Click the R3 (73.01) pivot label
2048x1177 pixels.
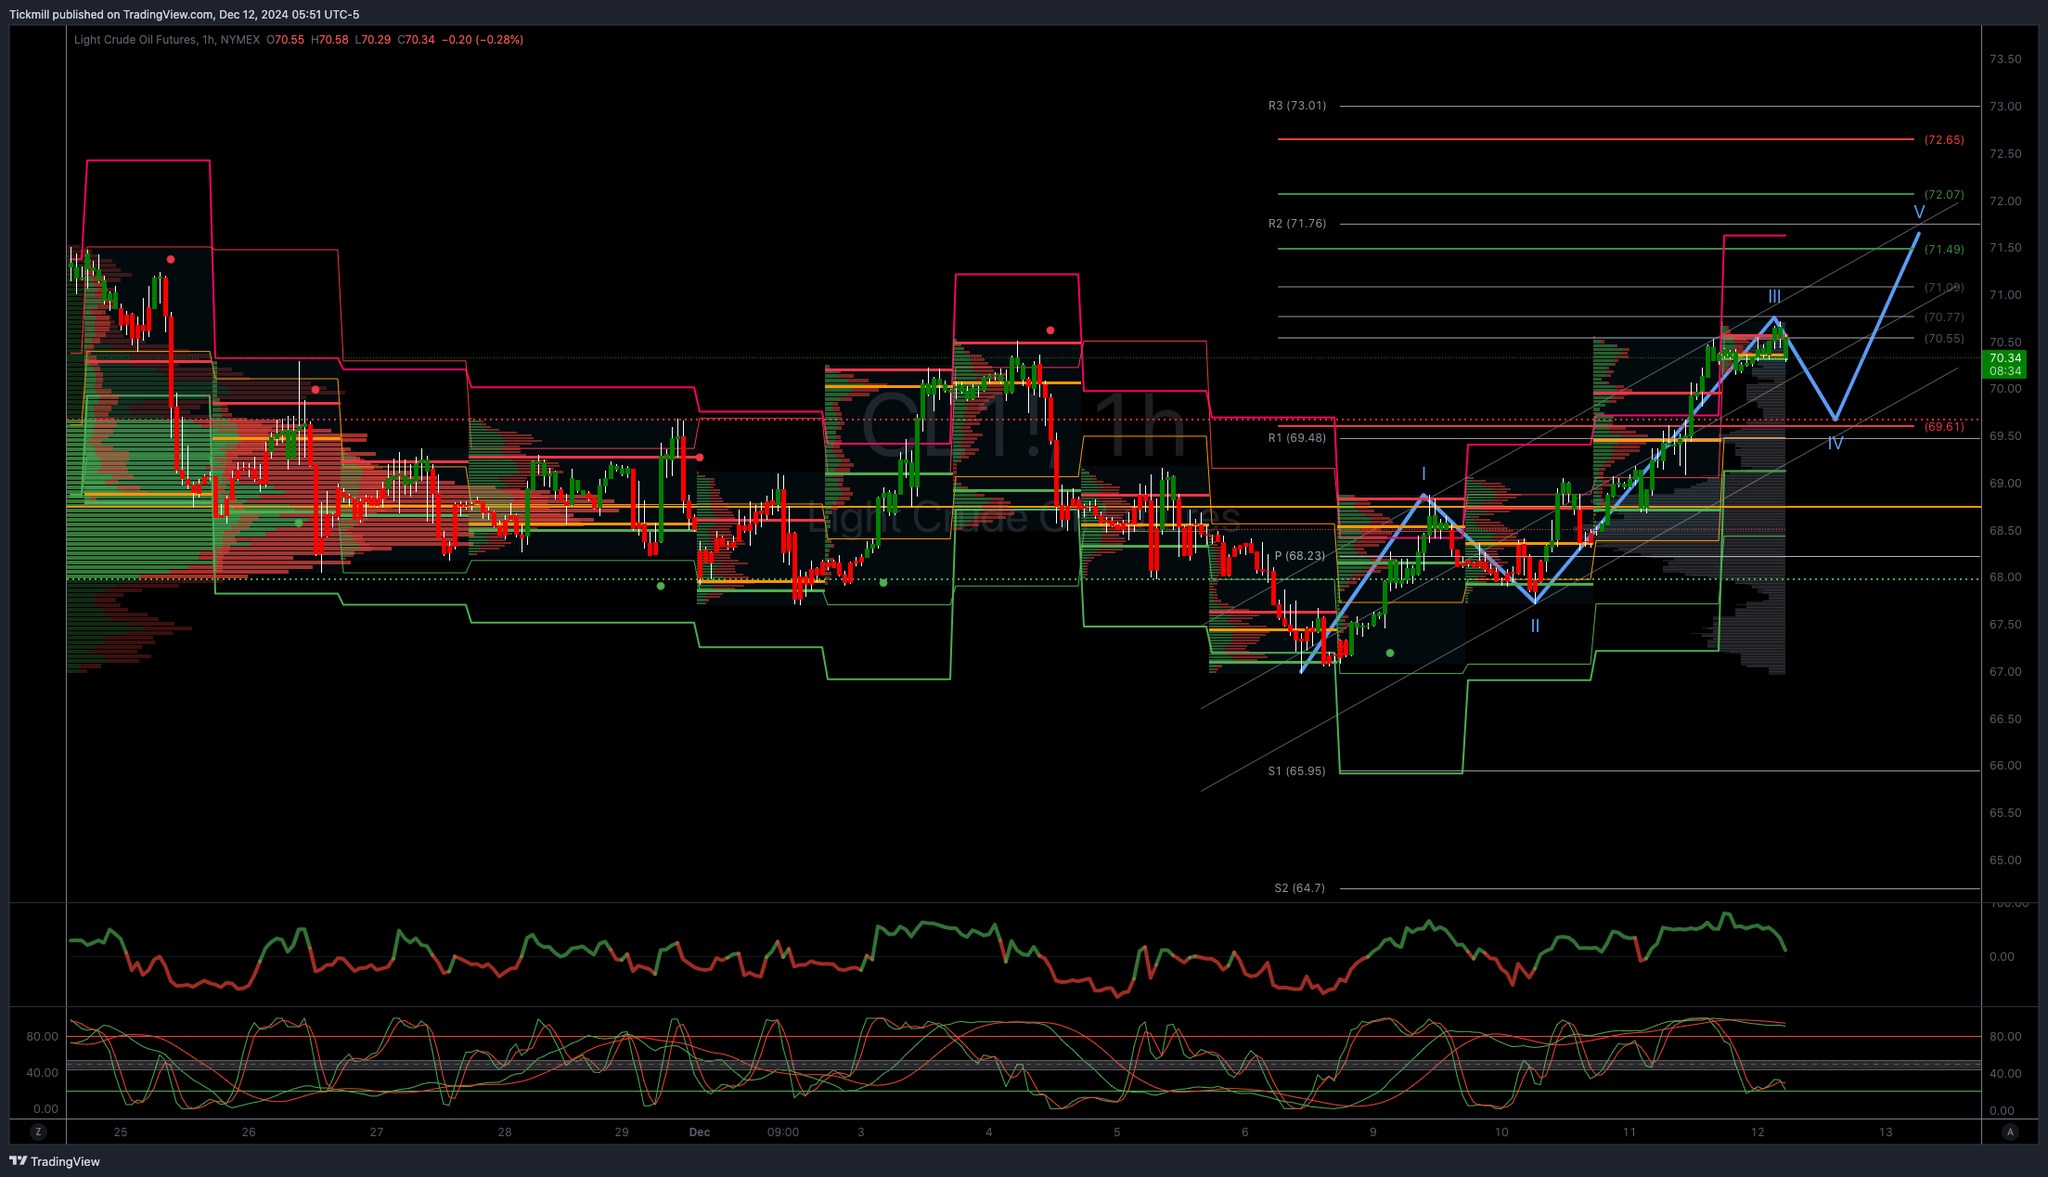(1297, 106)
